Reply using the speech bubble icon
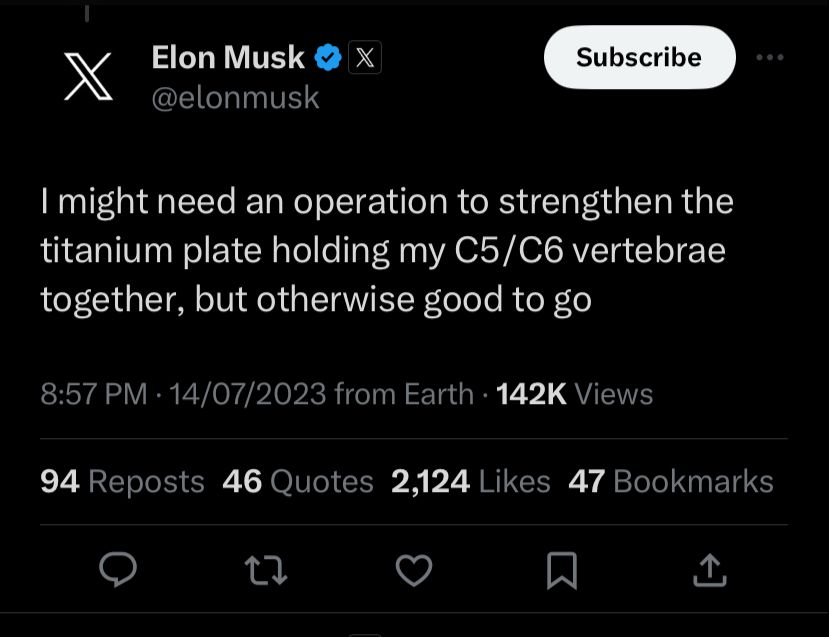This screenshot has height=637, width=829. point(119,570)
